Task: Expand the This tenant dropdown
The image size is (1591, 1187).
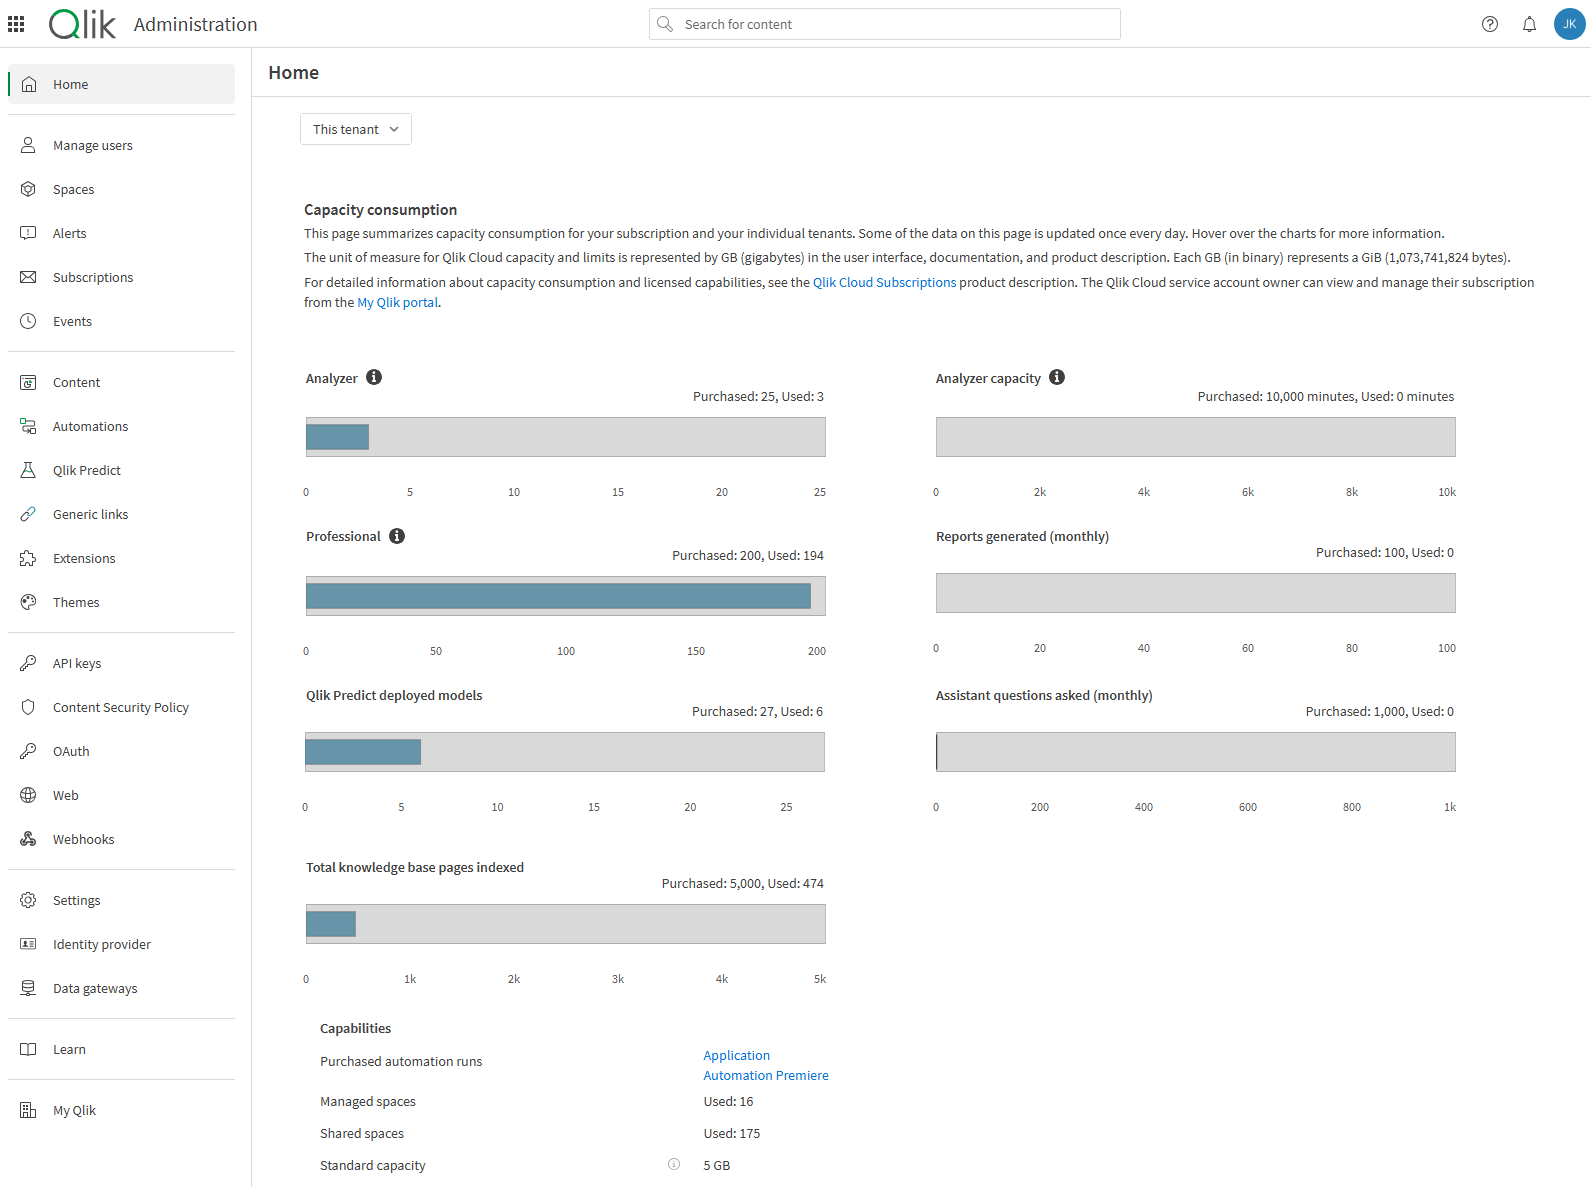Action: 355,129
